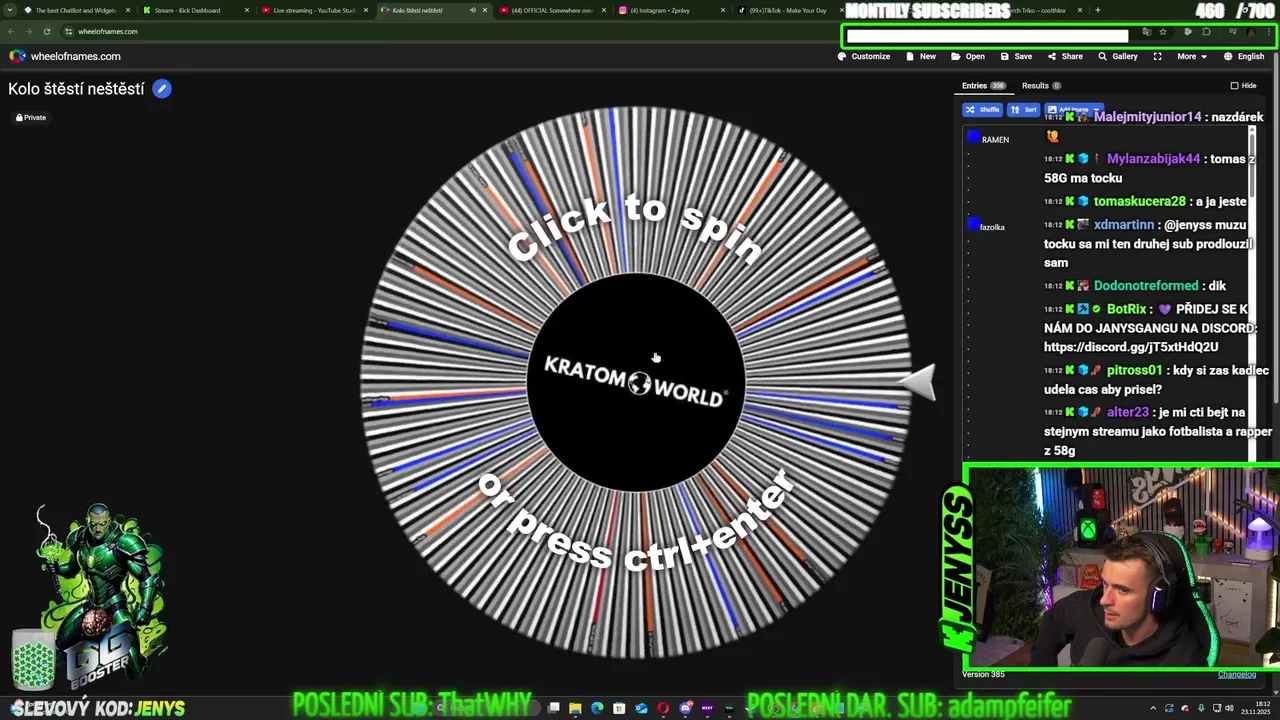Open the Add image dropdown arrow

[1097, 110]
